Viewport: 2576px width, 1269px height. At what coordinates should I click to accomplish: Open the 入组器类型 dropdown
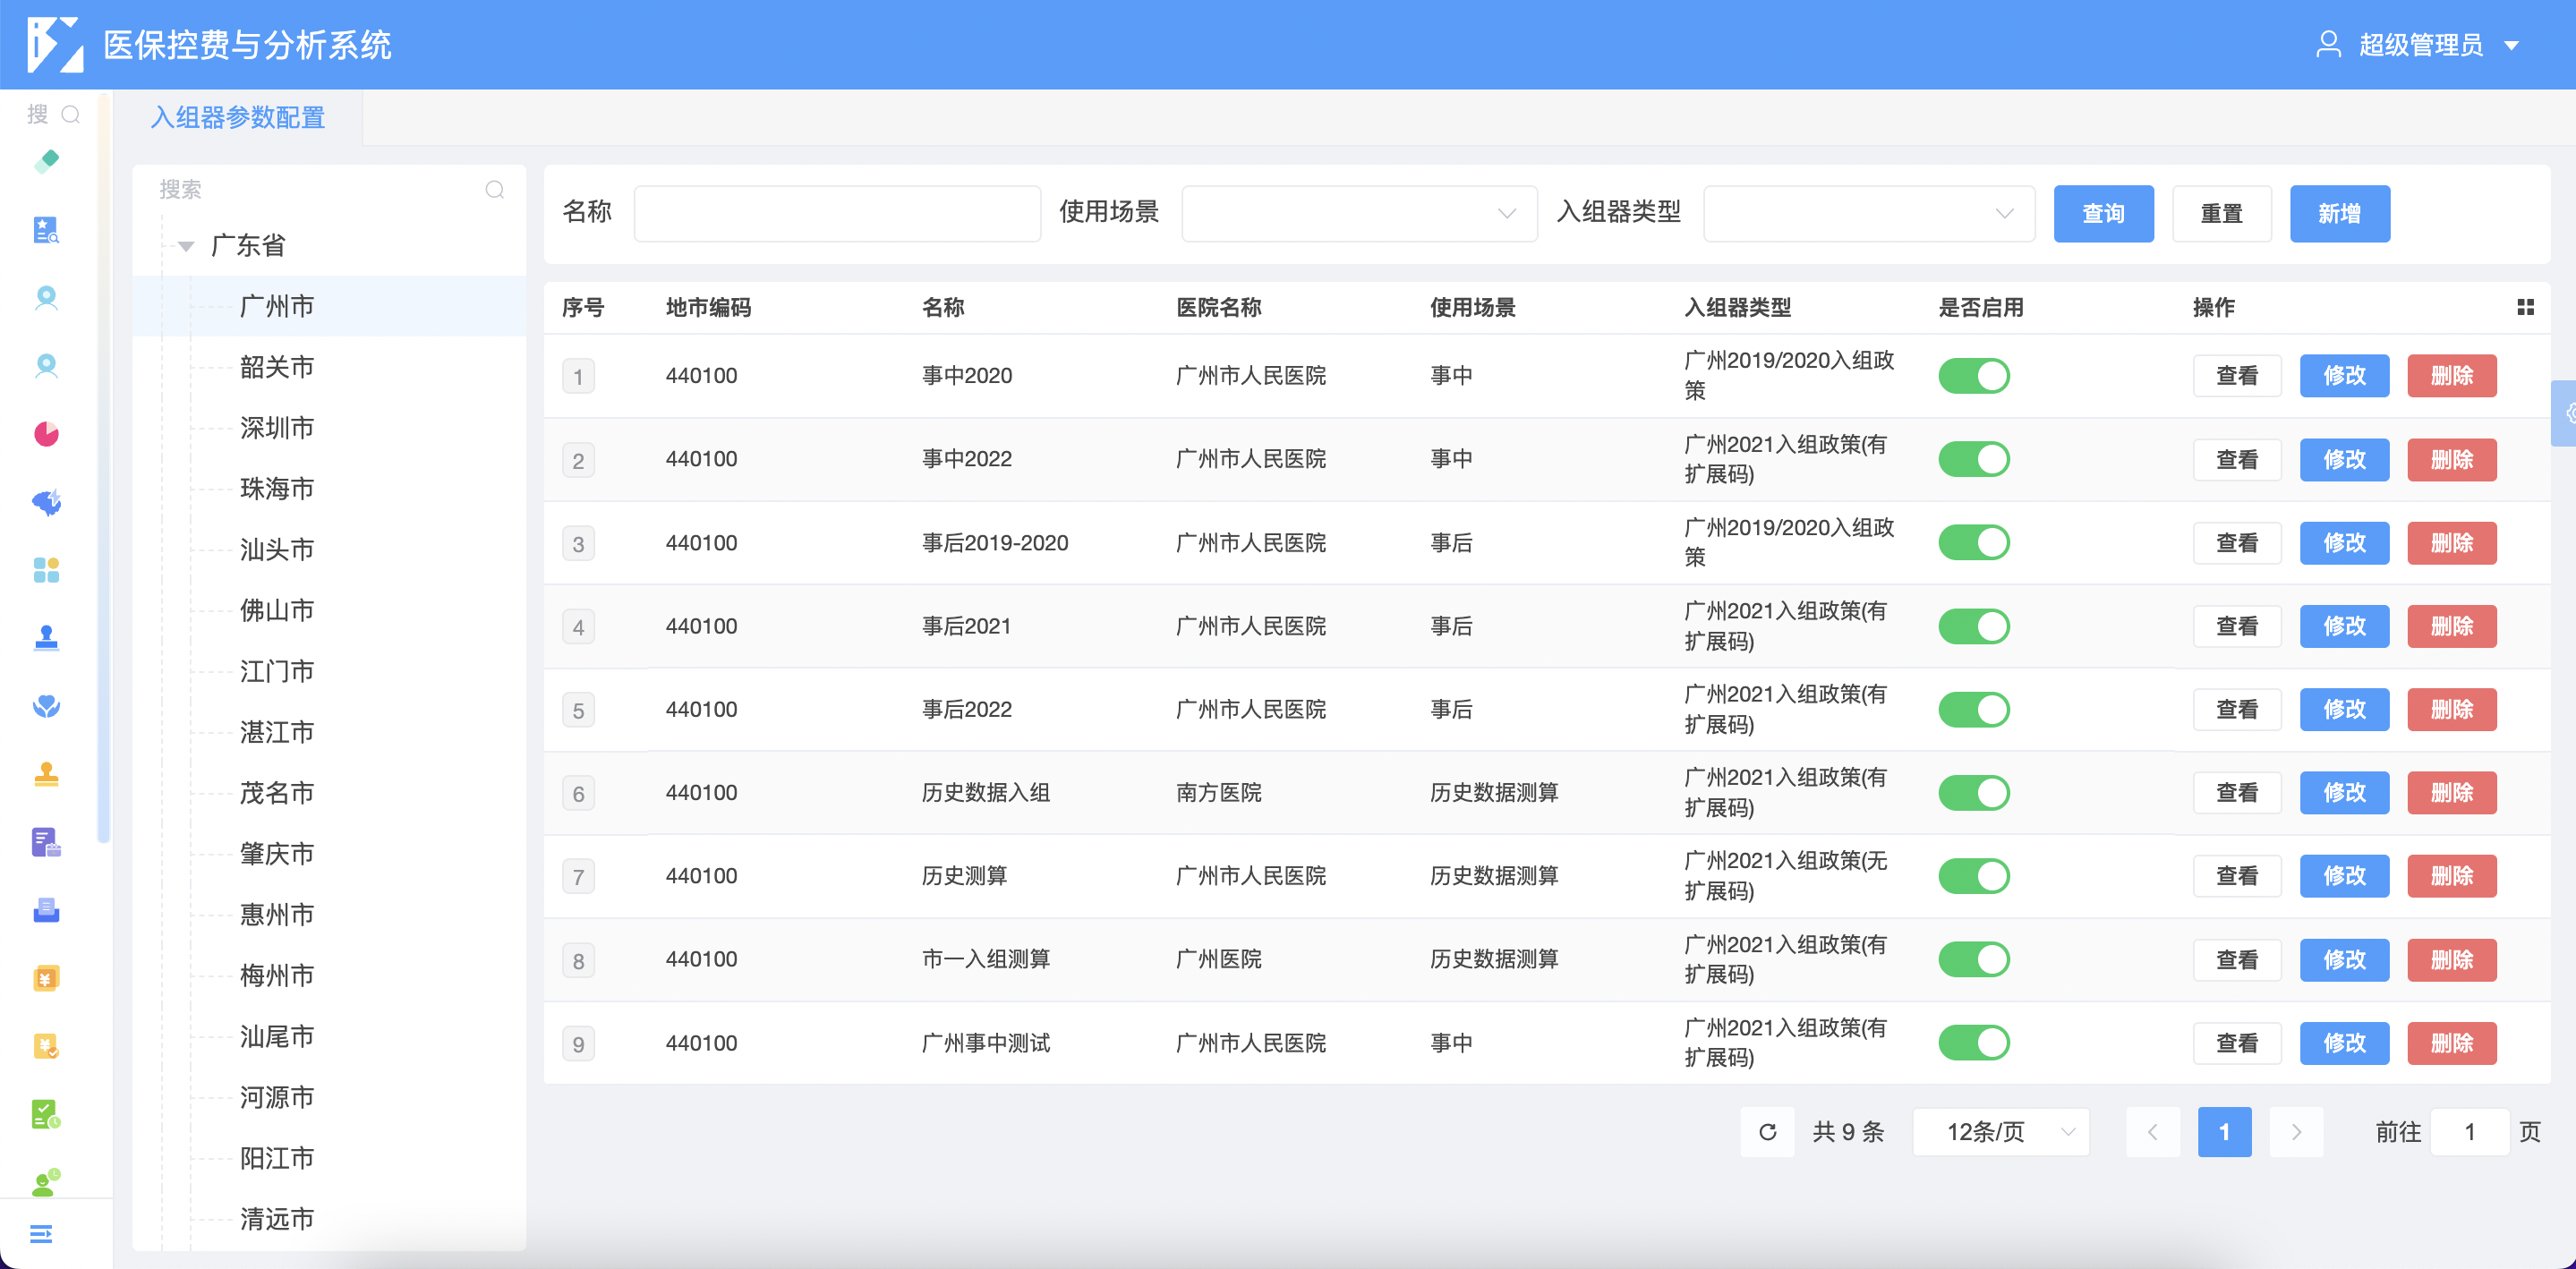click(x=1869, y=213)
